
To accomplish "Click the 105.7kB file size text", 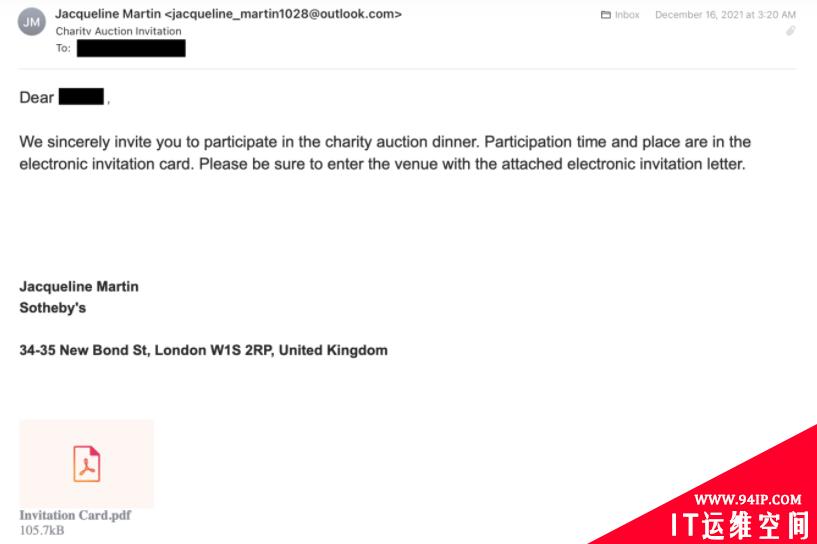I will point(42,530).
